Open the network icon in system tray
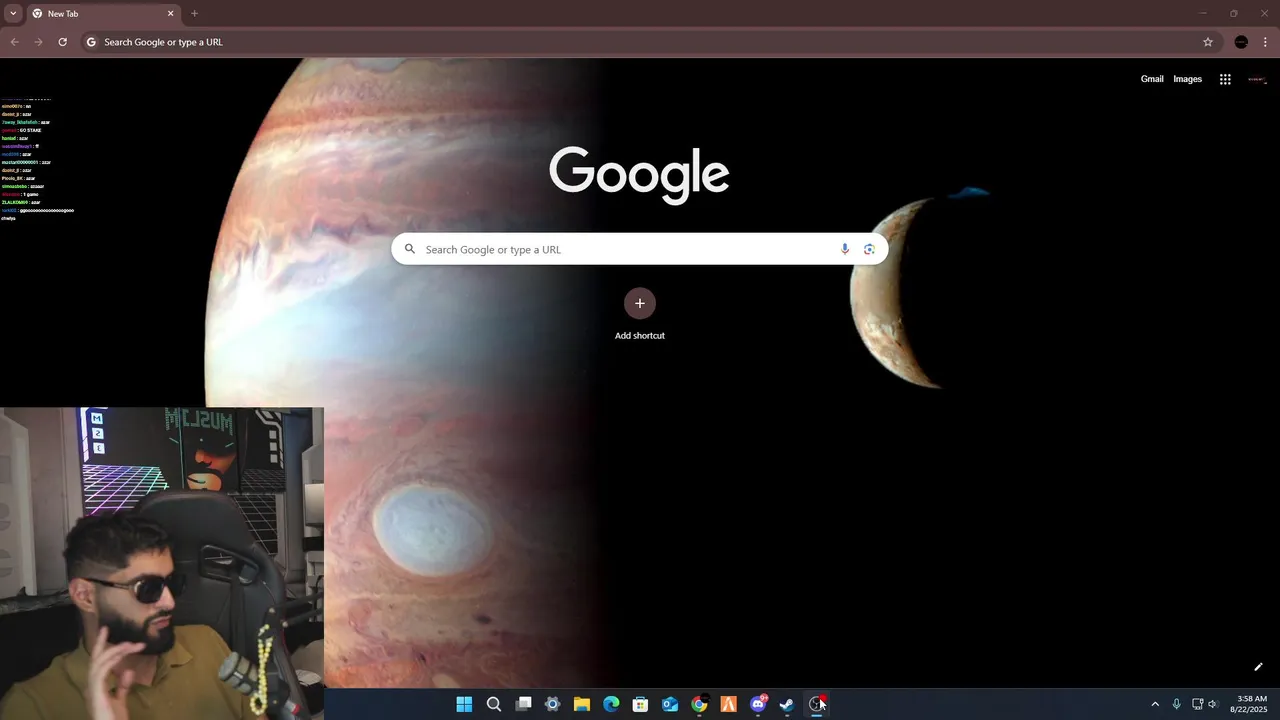 point(1197,704)
